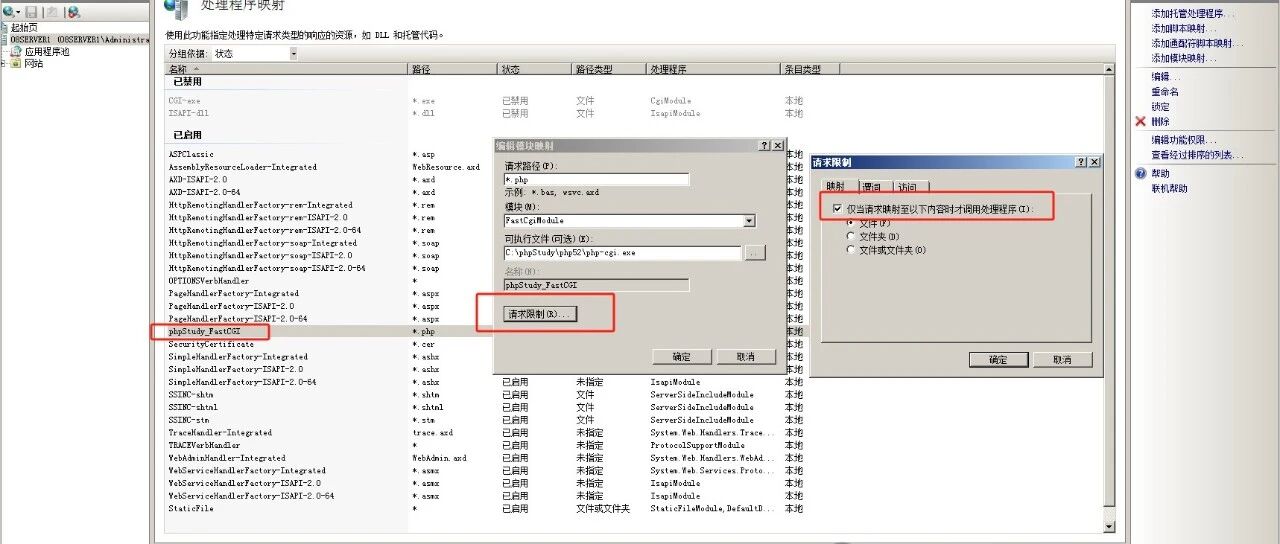This screenshot has height=544, width=1280.
Task: Click 确定 in 请求限制 dialog
Action: [x=998, y=359]
